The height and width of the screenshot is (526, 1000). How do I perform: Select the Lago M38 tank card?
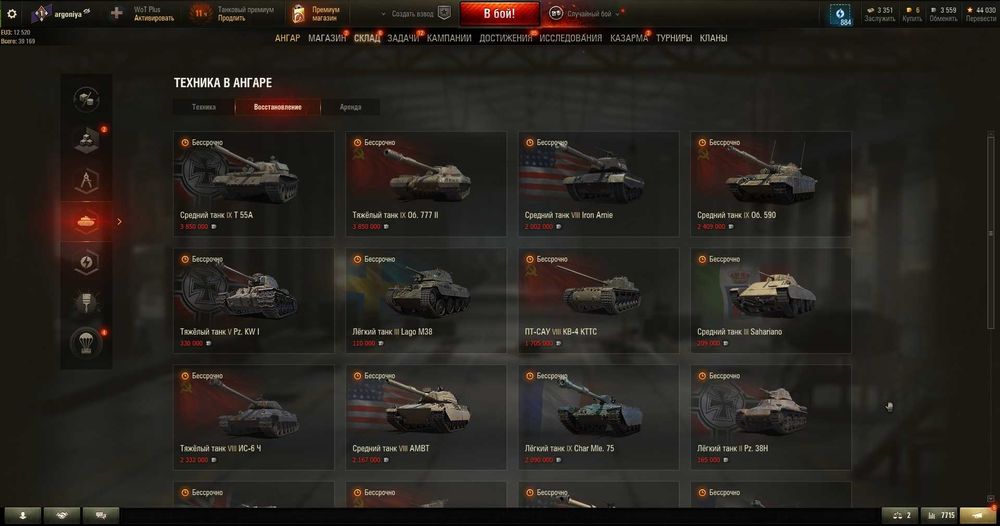426,300
